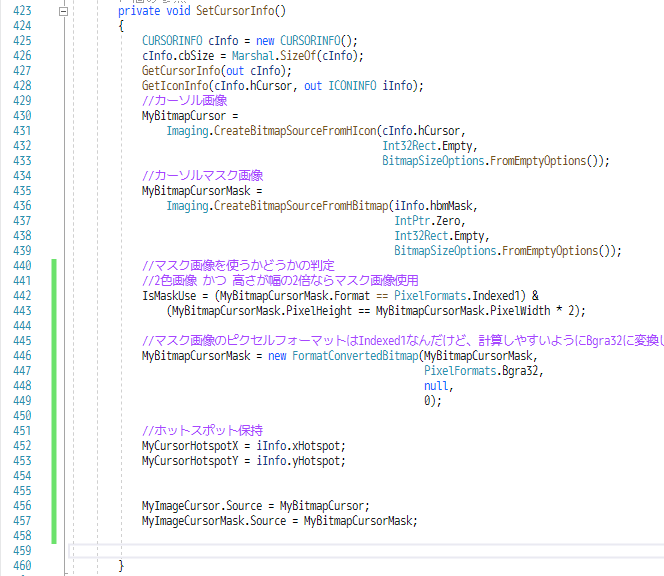The width and height of the screenshot is (664, 576).
Task: Click 'ICONINFO' type on line 428
Action: point(352,86)
